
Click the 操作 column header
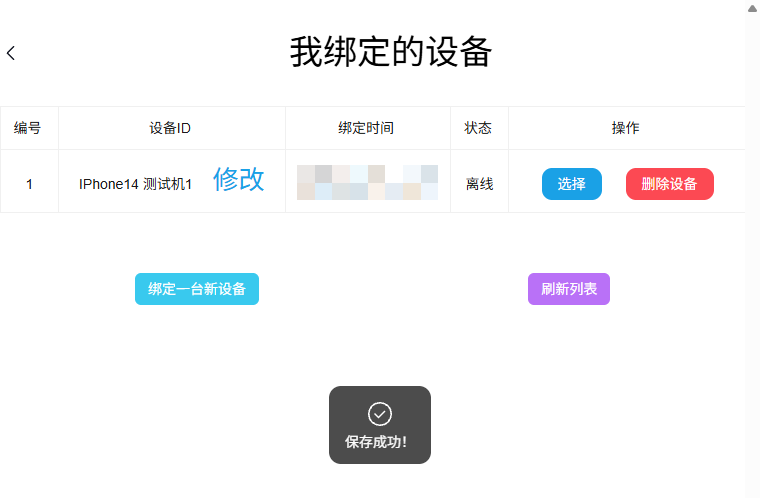(x=625, y=128)
